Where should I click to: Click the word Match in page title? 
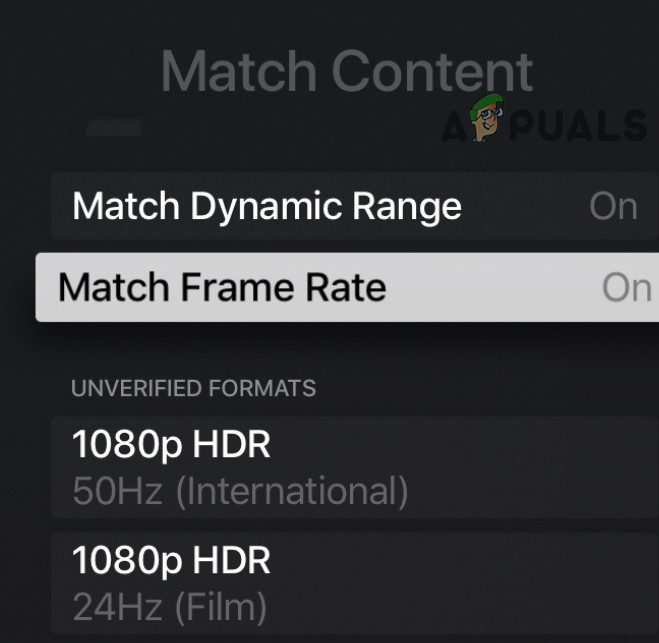pyautogui.click(x=239, y=72)
